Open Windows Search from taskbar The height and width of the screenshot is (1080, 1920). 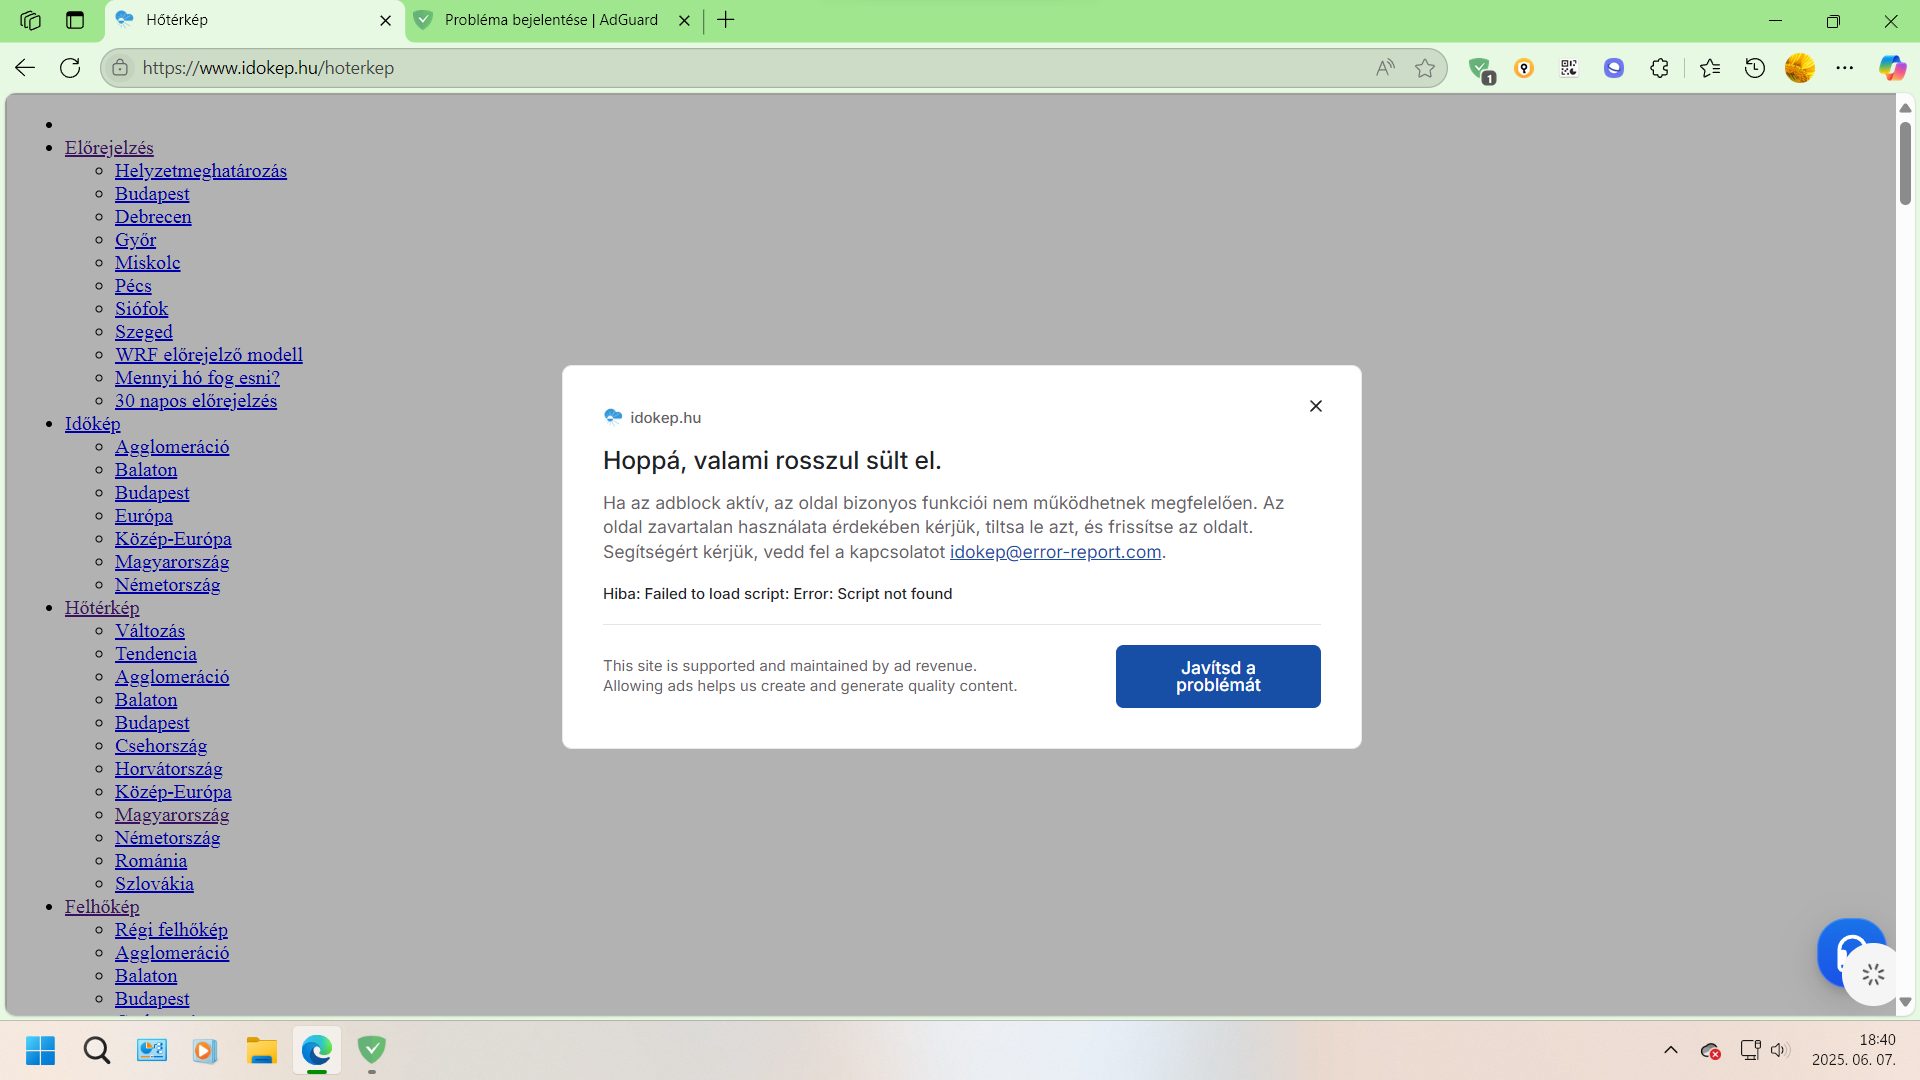click(96, 1051)
